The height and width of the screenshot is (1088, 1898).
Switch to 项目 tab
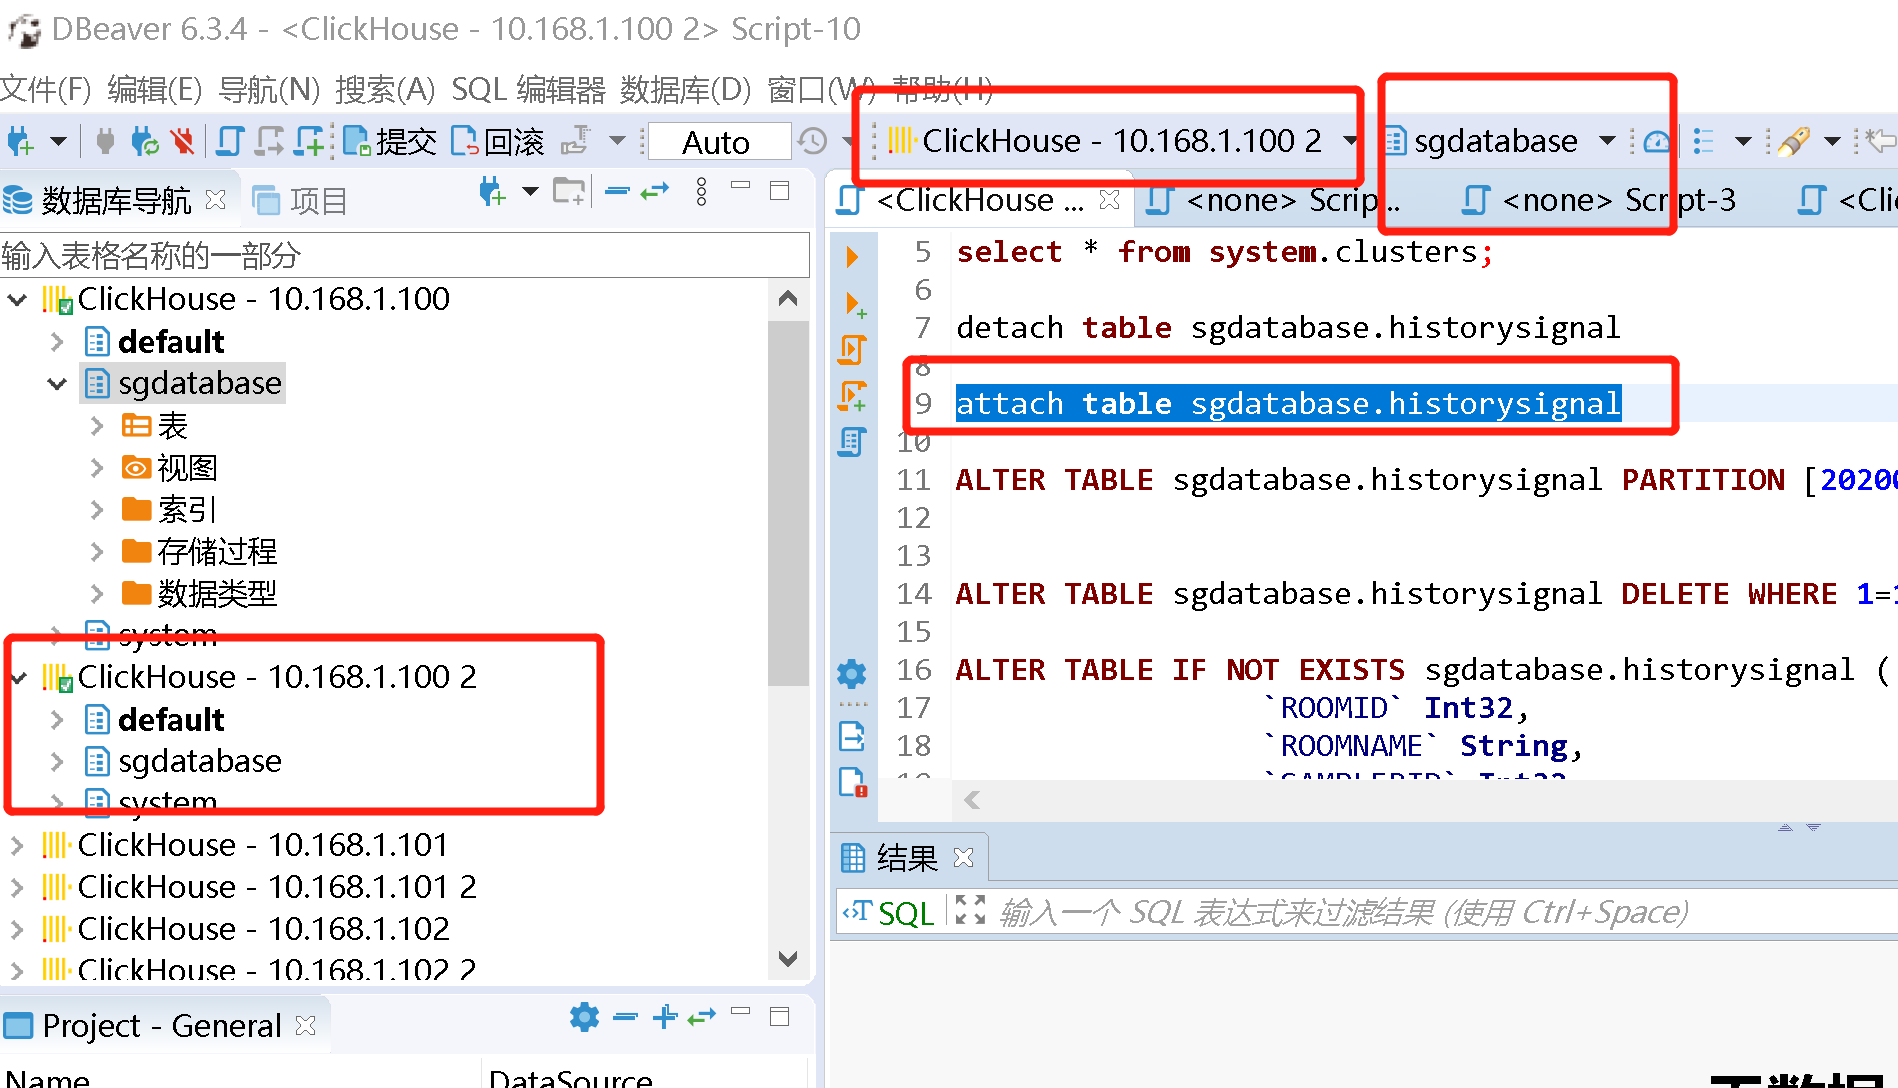[x=300, y=200]
